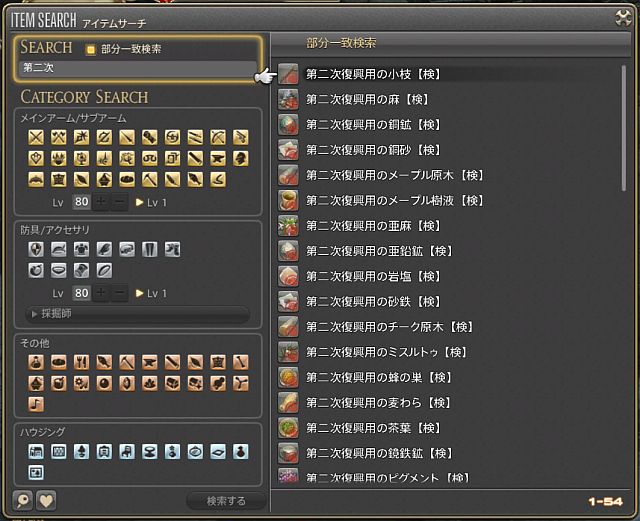This screenshot has width=640, height=521.
Task: Select the copper anvil metal materials category
Action: click(149, 362)
